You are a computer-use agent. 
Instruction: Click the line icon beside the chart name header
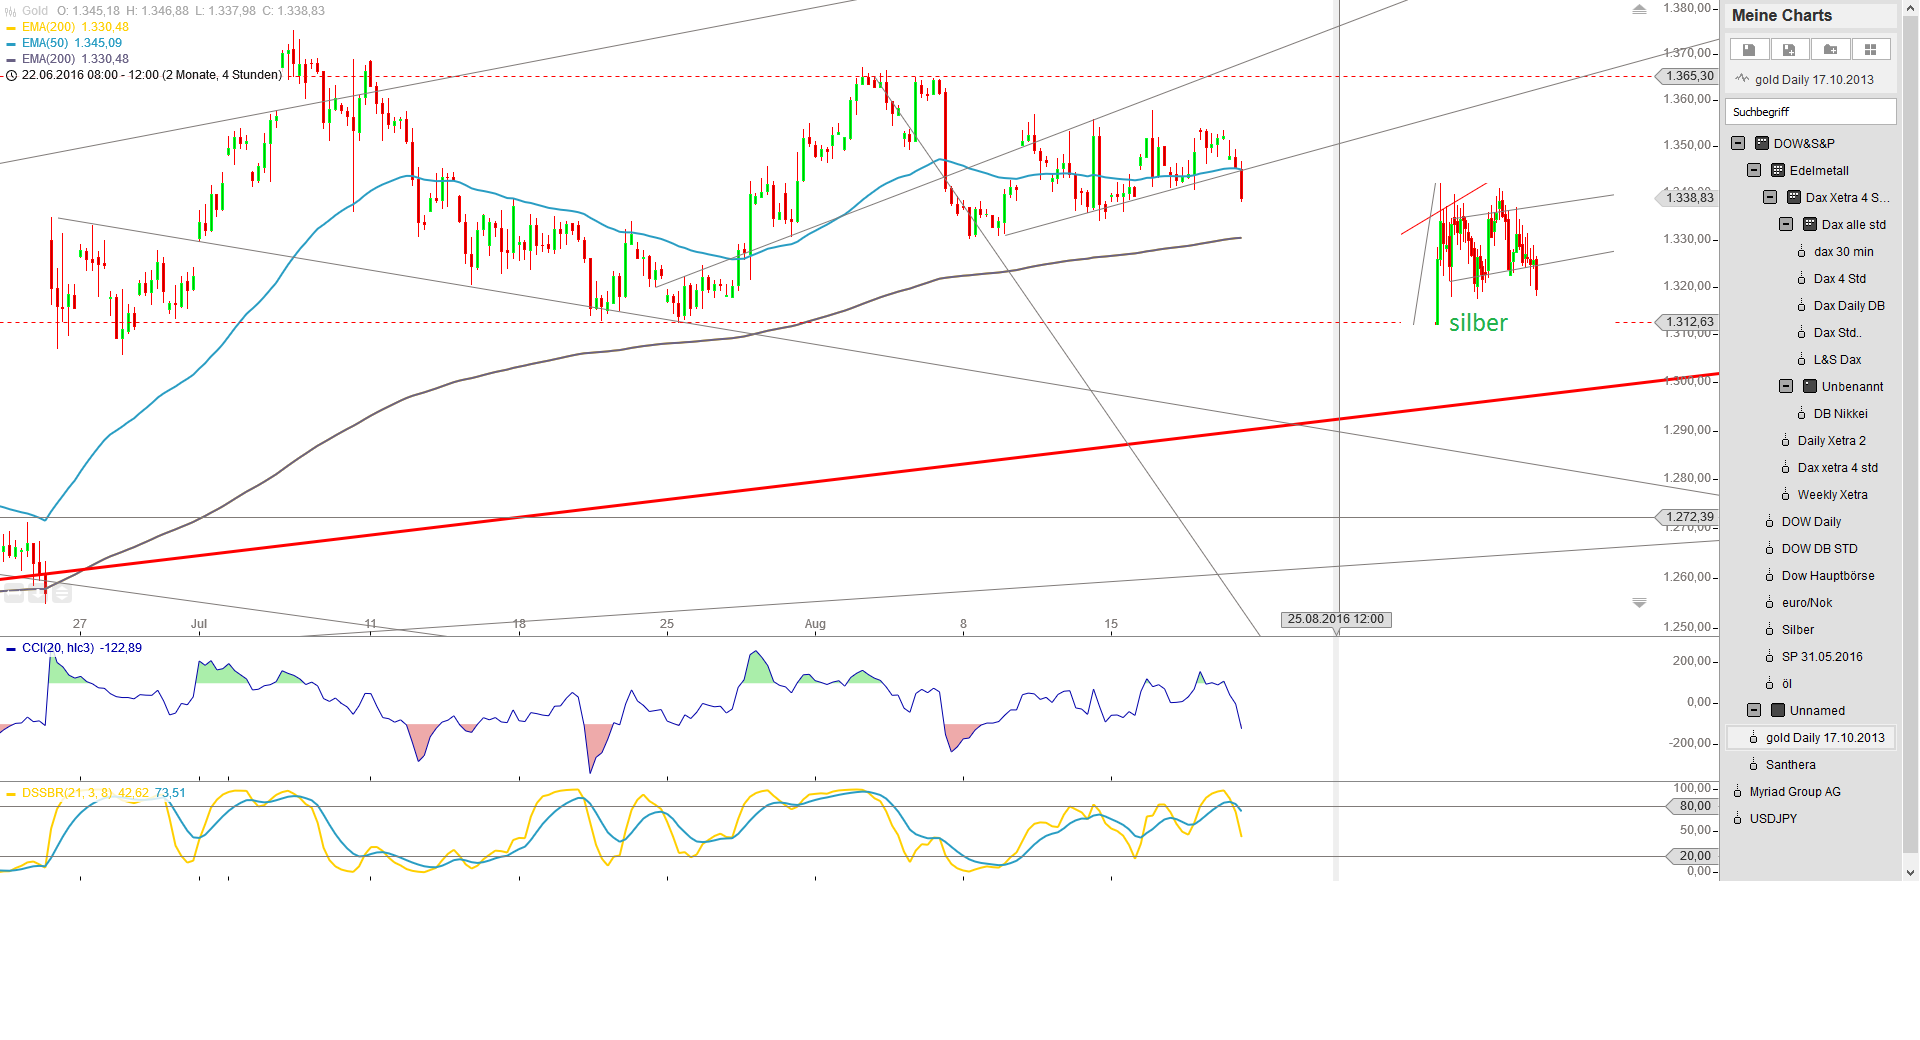coord(1743,79)
